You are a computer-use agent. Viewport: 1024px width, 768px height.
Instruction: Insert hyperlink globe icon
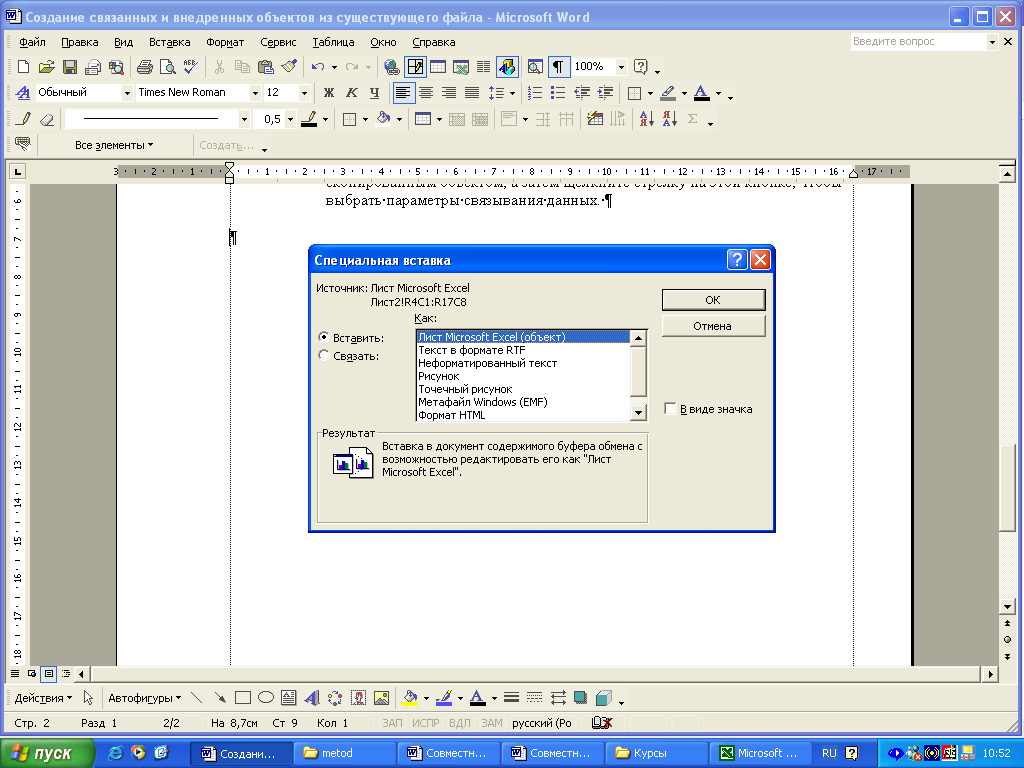(x=391, y=67)
